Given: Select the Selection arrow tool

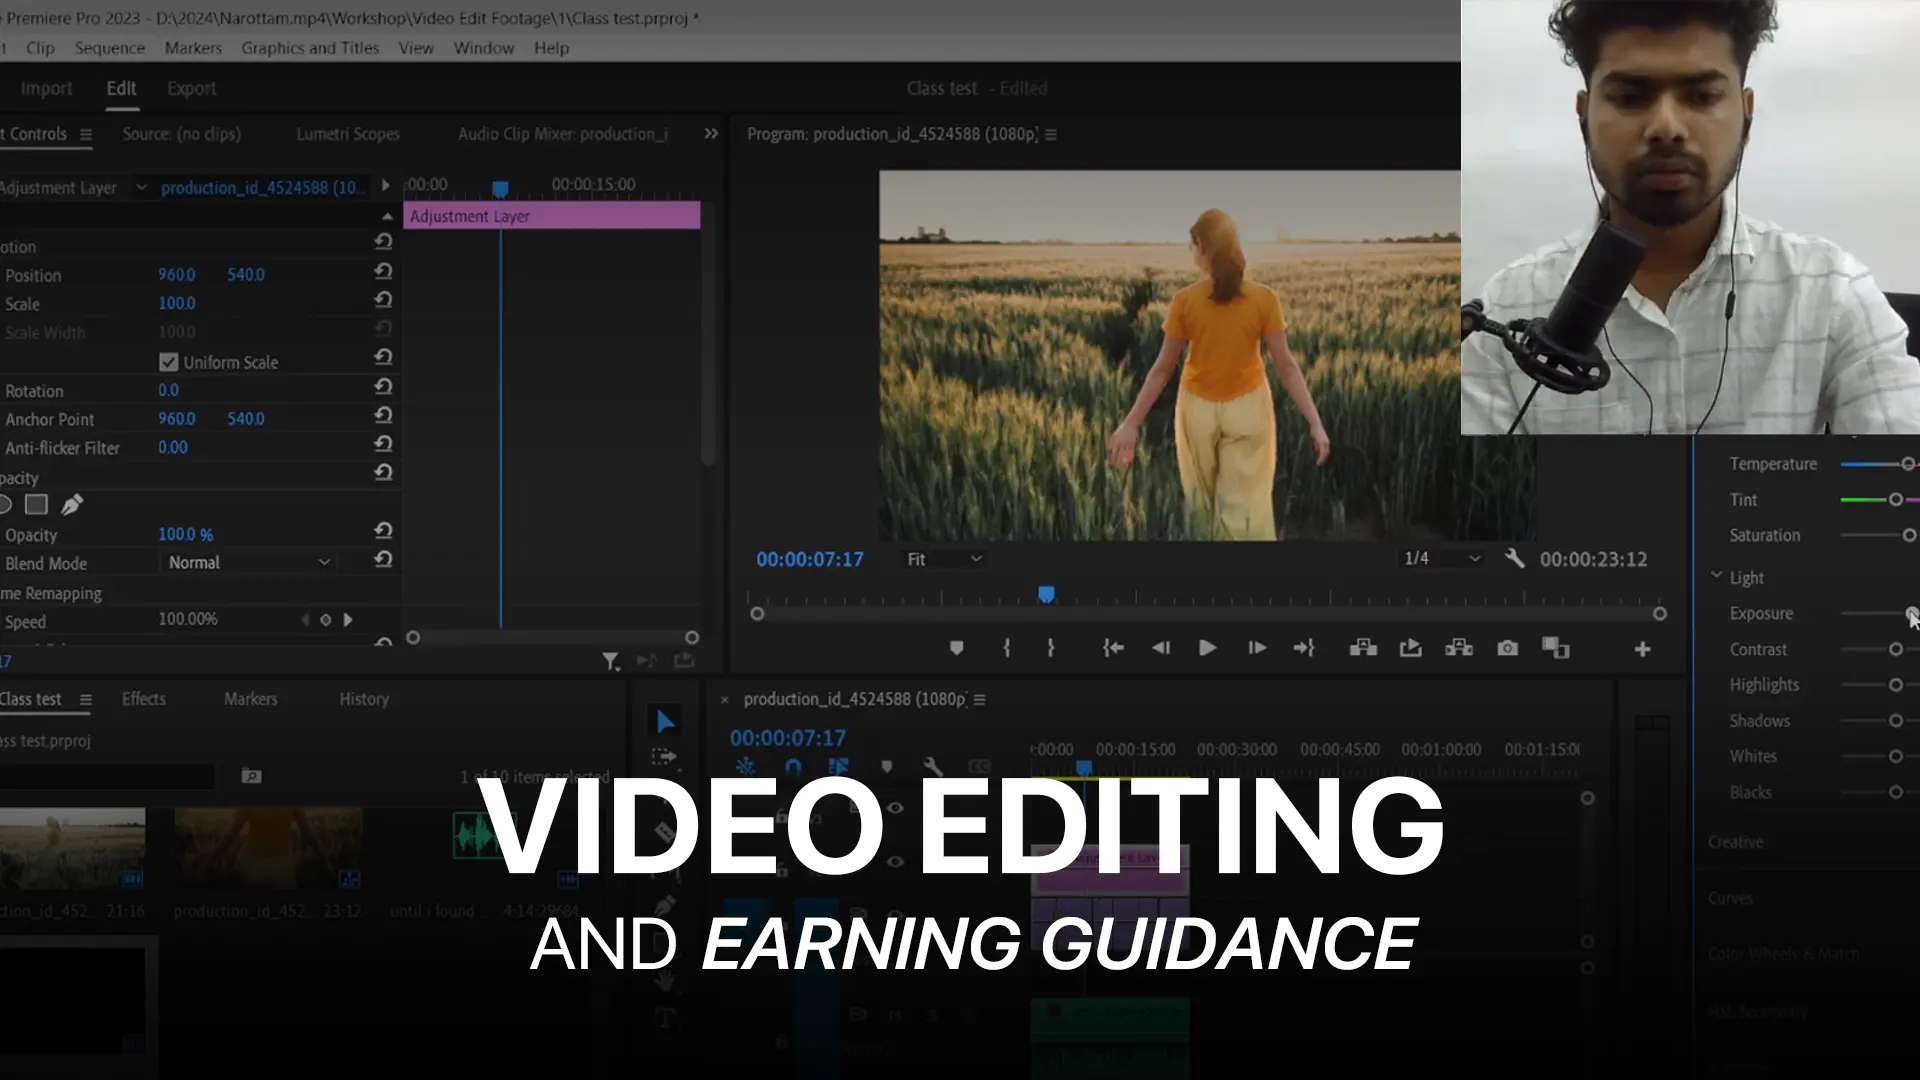Looking at the screenshot, I should (x=665, y=721).
